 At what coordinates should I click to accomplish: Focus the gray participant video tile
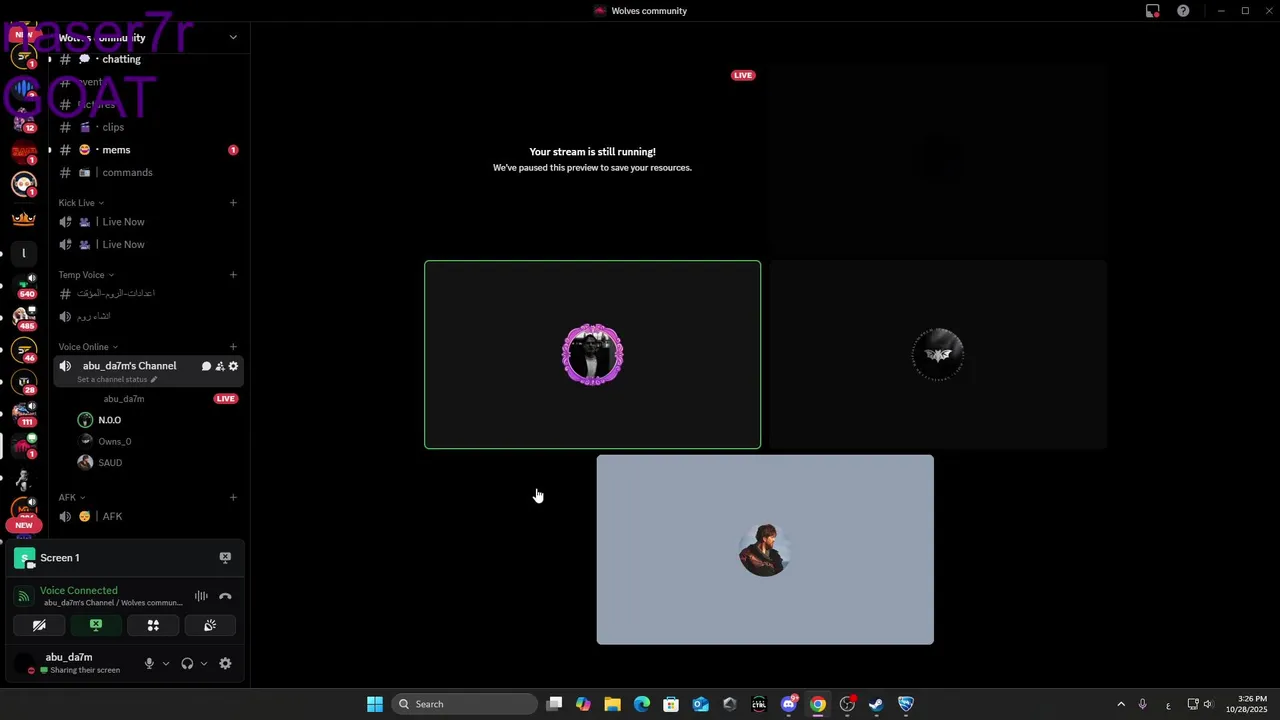(765, 549)
